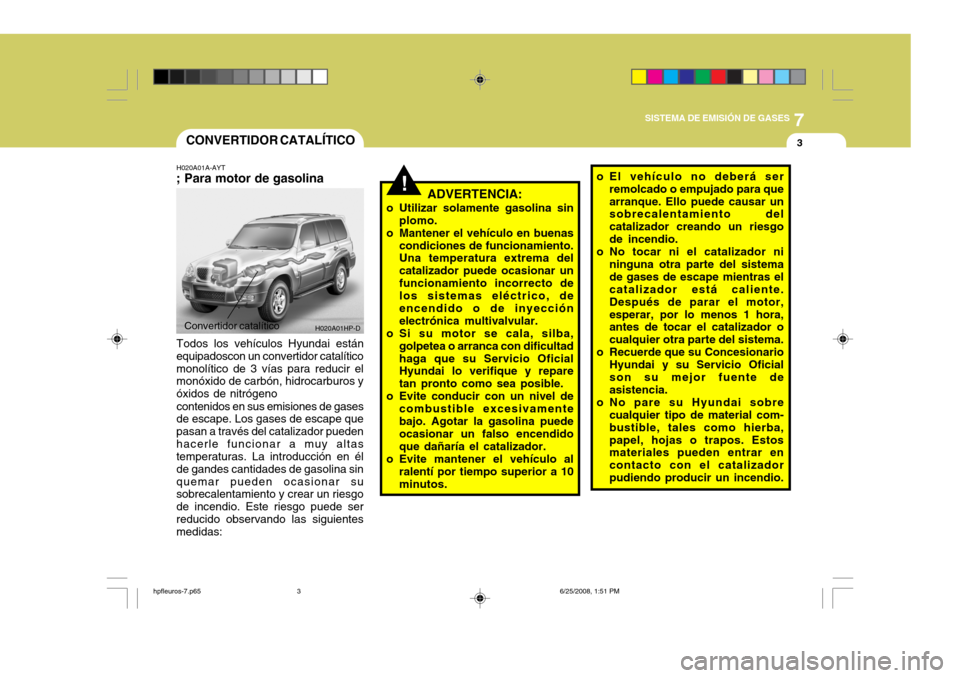Click the bullet starting 'Mantener el vehículo en buenas'
This screenshot has height=678, width=960.
(480, 277)
